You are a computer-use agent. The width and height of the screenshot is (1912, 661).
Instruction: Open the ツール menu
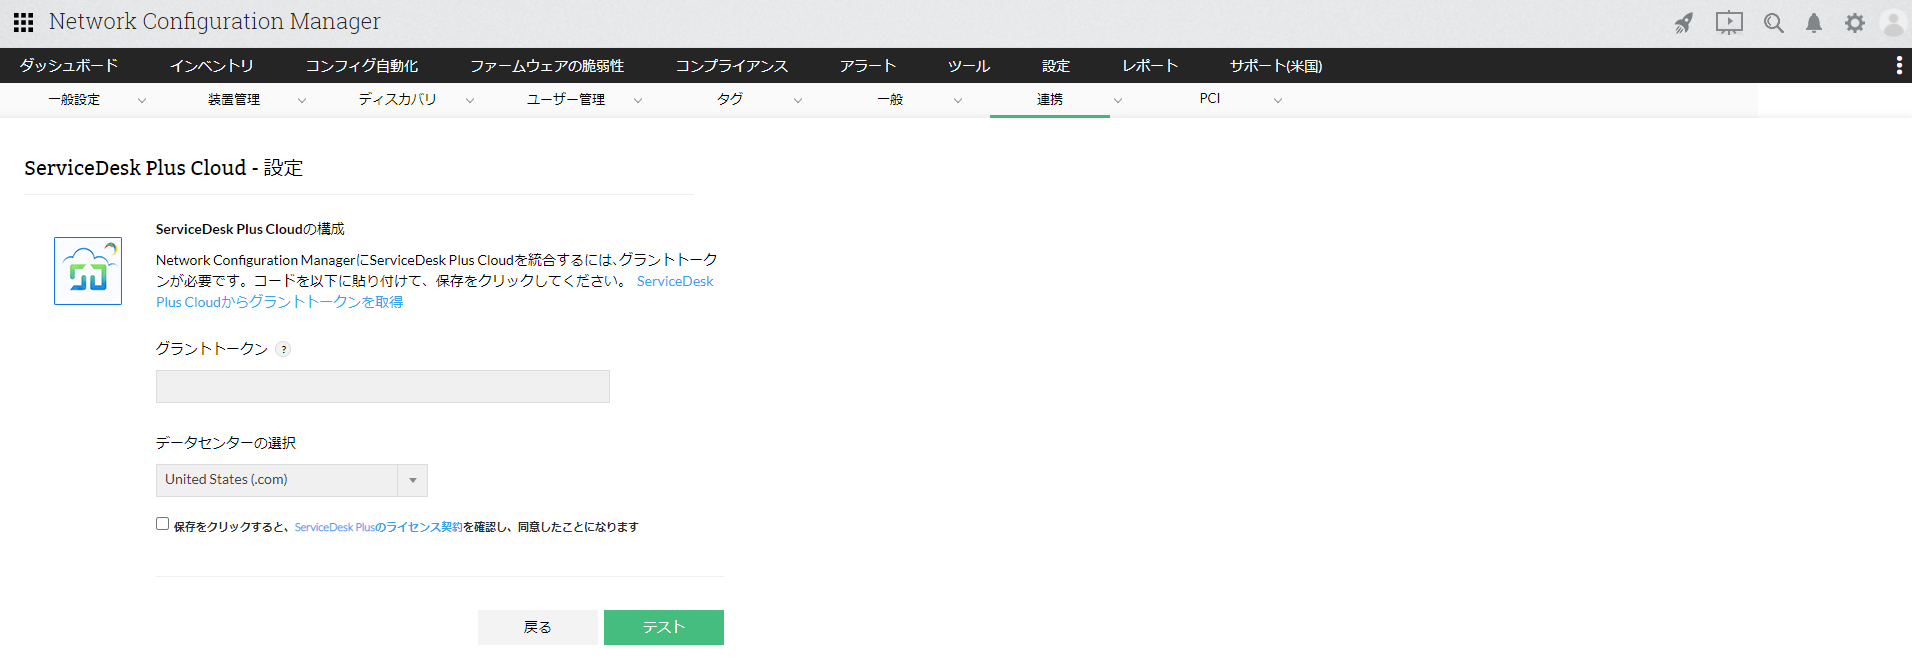[x=969, y=65]
